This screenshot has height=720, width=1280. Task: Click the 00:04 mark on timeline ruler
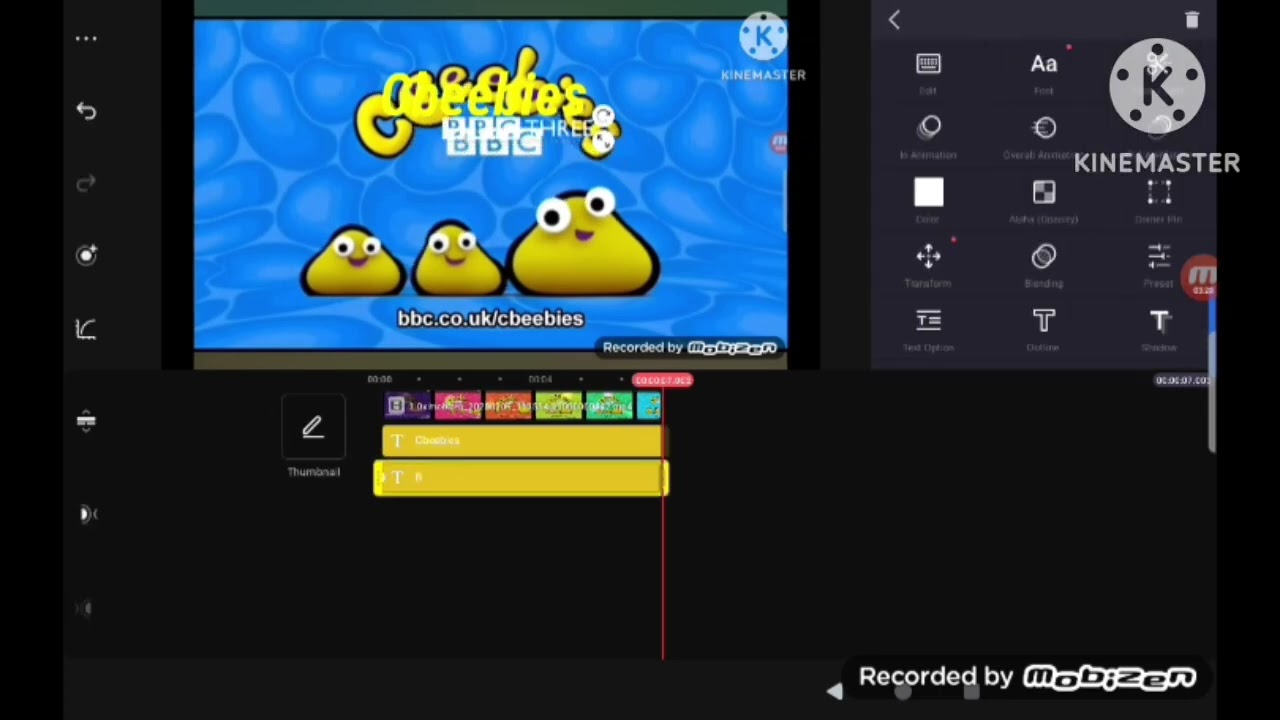[x=540, y=380]
